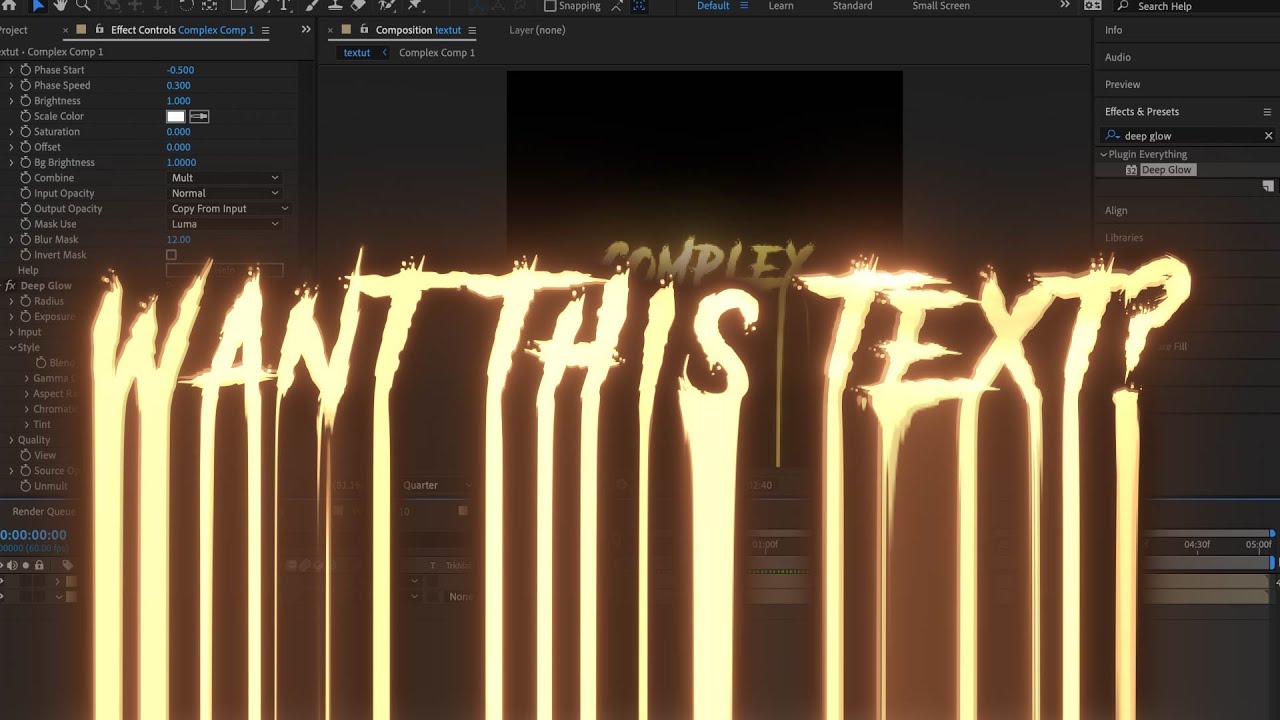Select the Rotation tool
The width and height of the screenshot is (1280, 720).
tap(186, 6)
